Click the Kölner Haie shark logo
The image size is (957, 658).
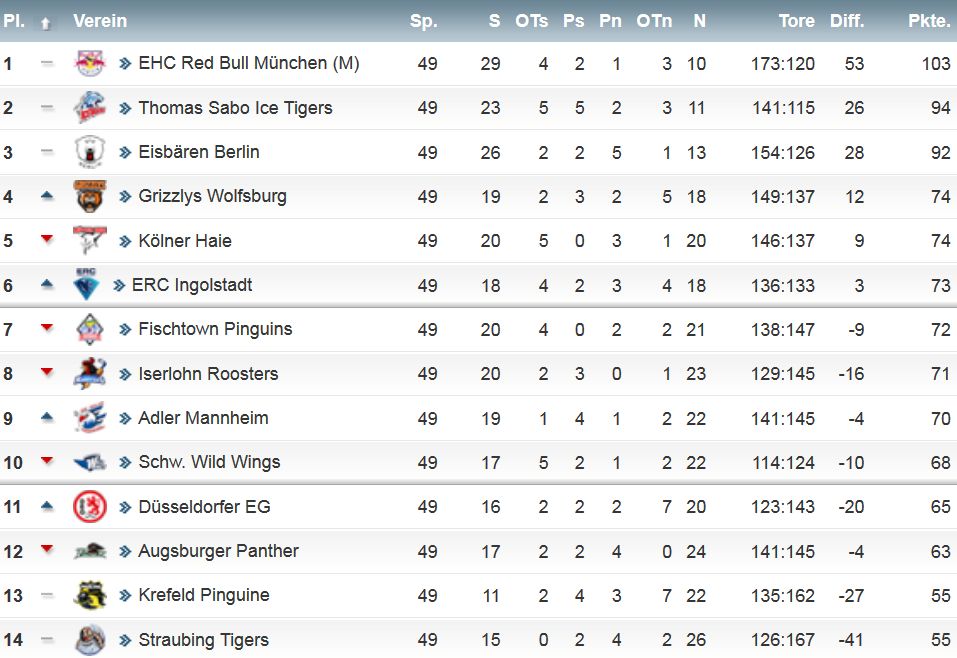[90, 240]
